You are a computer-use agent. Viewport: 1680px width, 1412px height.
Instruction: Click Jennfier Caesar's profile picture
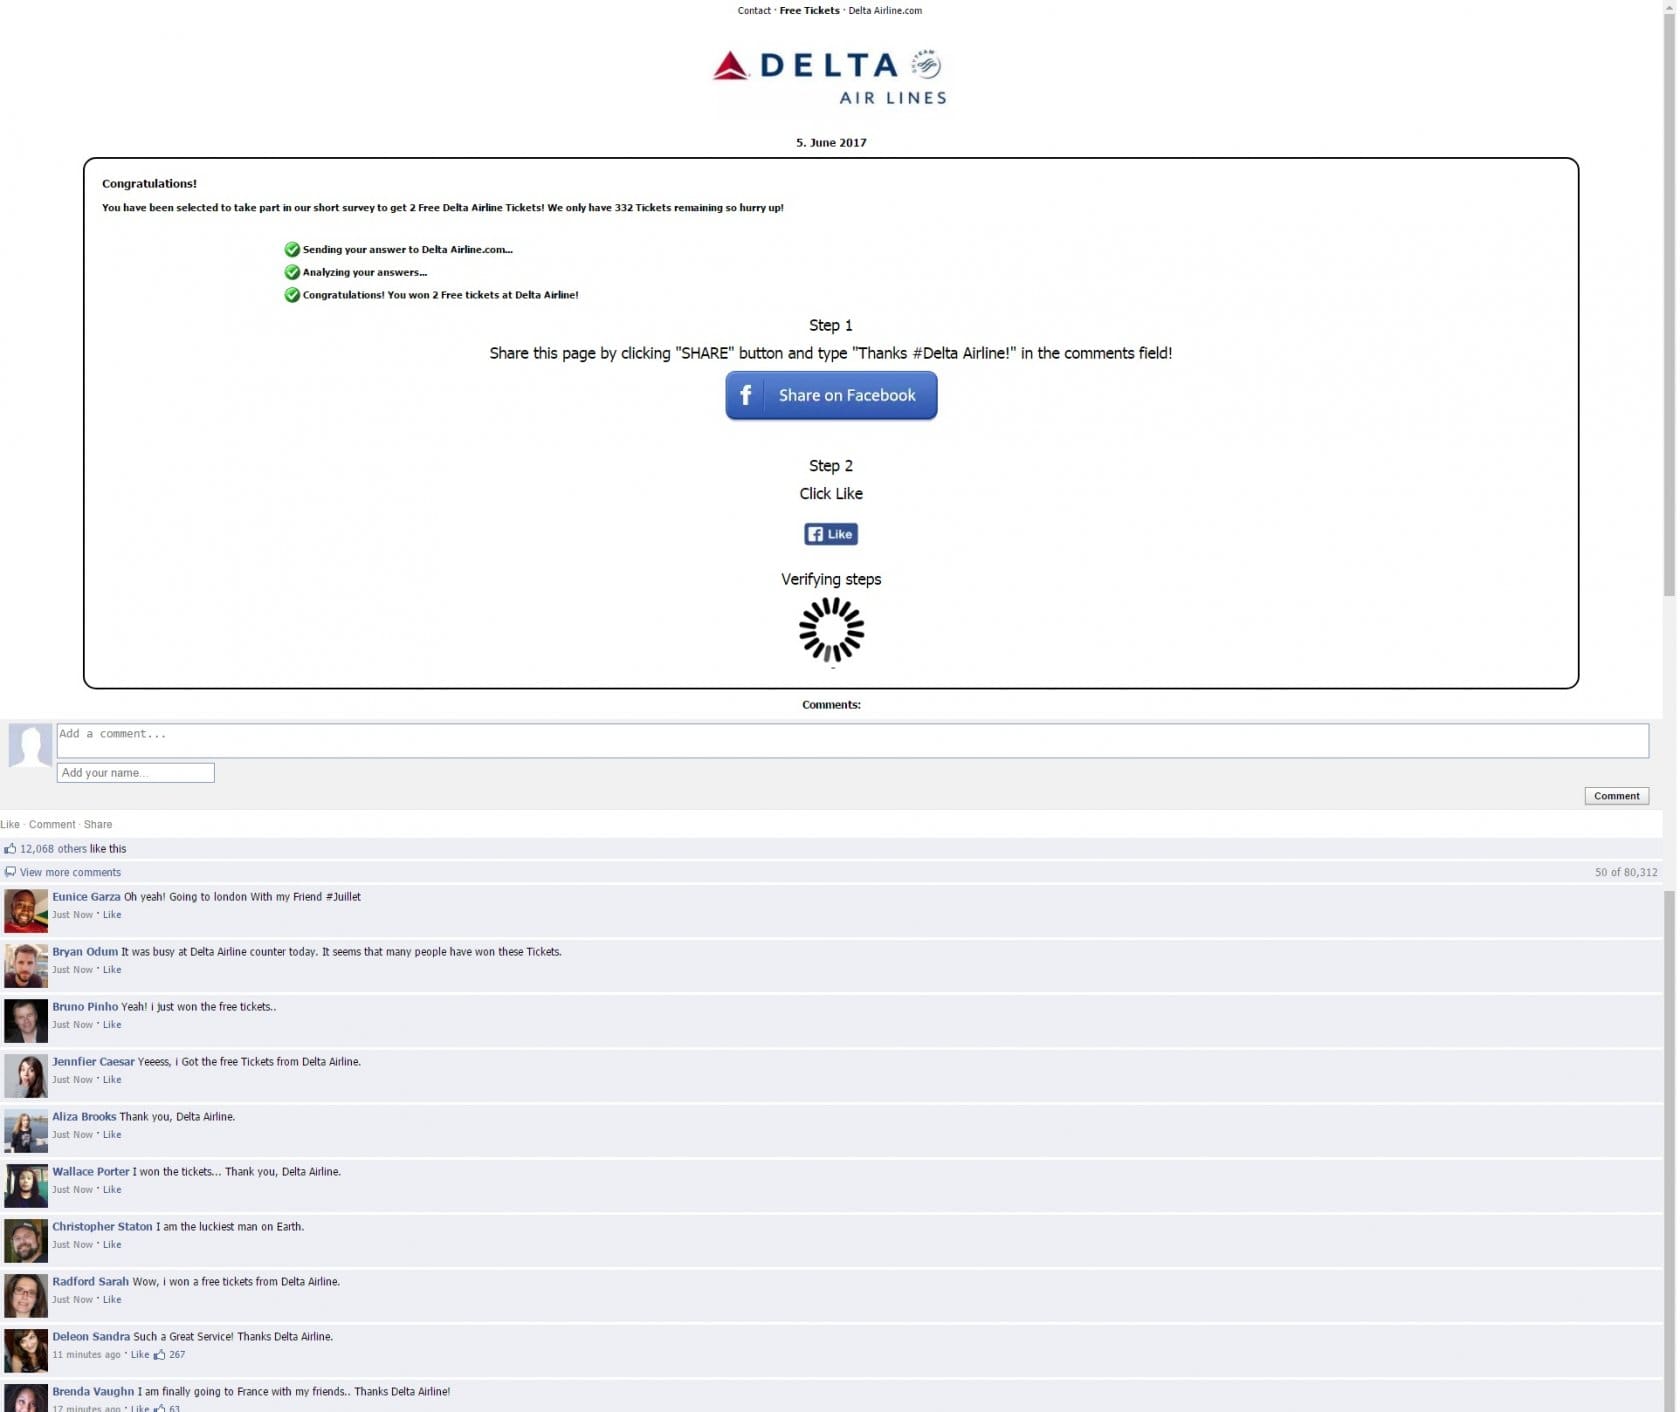pyautogui.click(x=26, y=1077)
